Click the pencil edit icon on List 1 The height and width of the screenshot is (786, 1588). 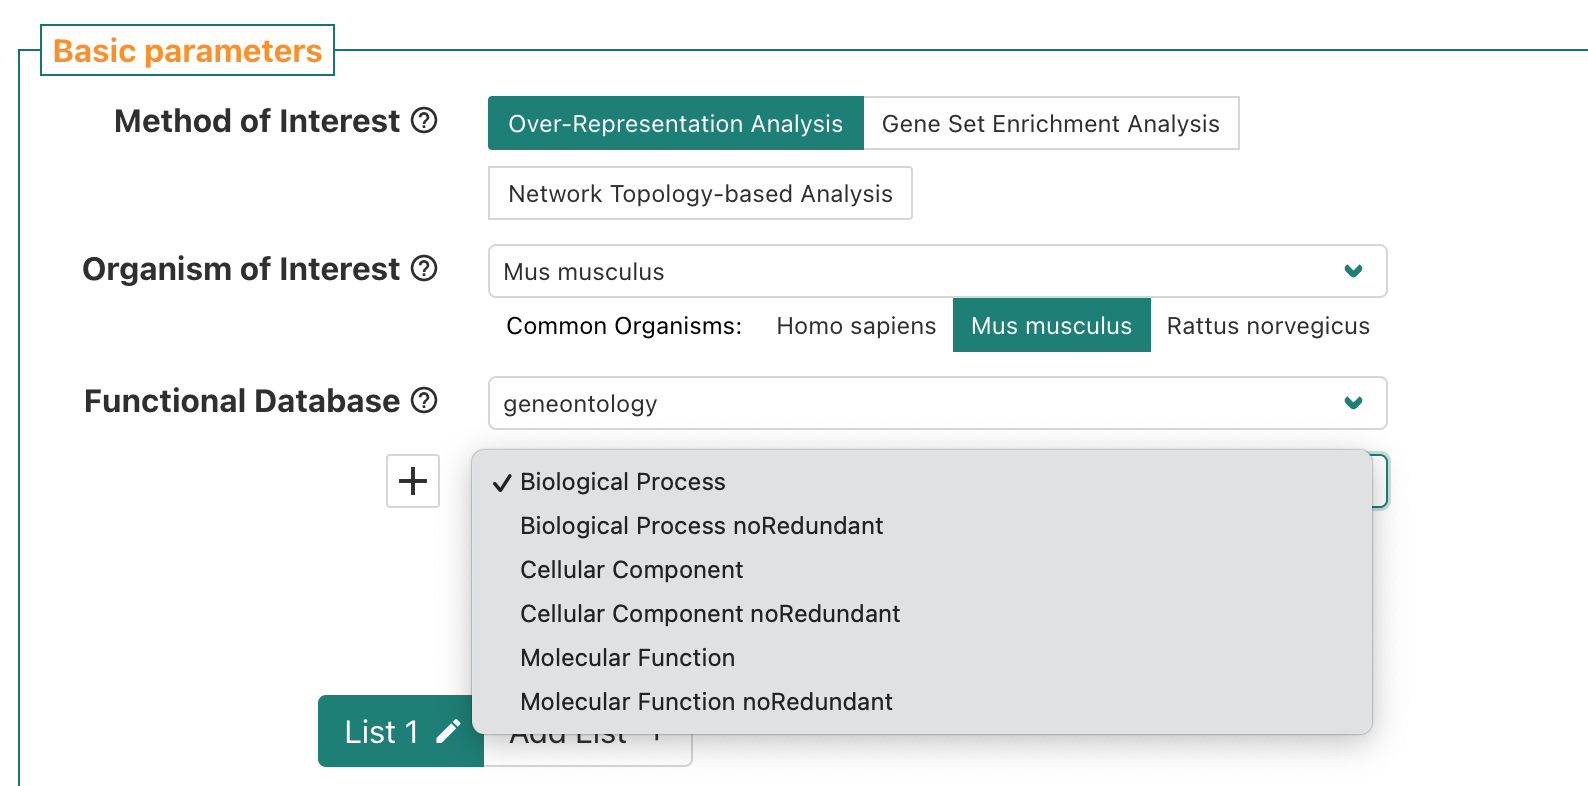tap(448, 732)
